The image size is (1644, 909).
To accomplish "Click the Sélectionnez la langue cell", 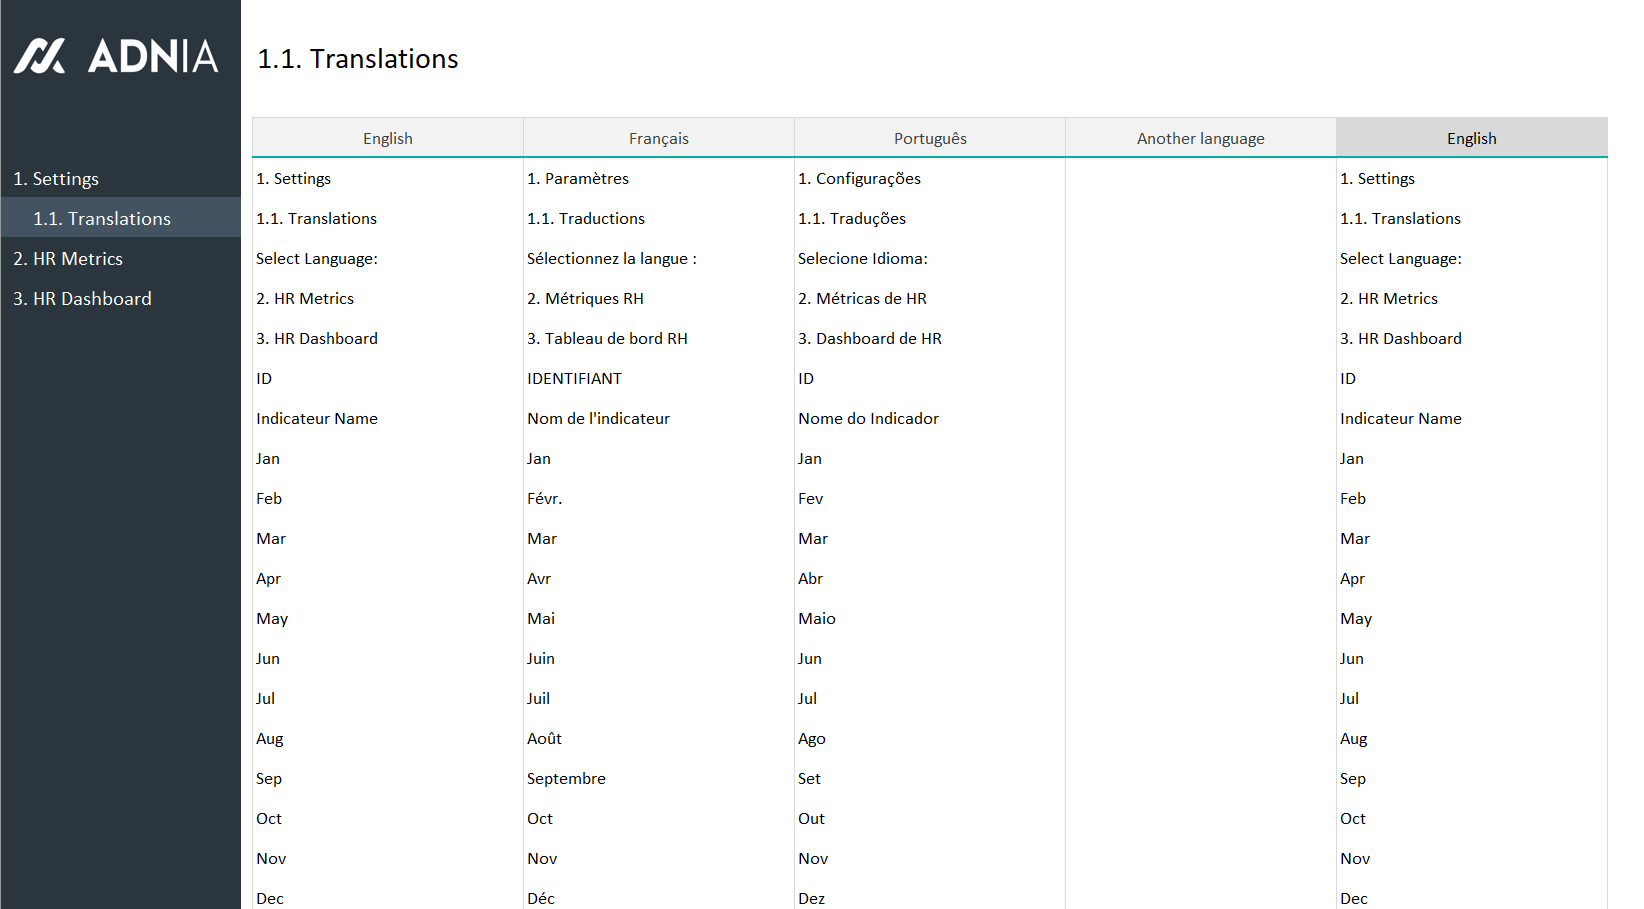I will click(x=611, y=259).
